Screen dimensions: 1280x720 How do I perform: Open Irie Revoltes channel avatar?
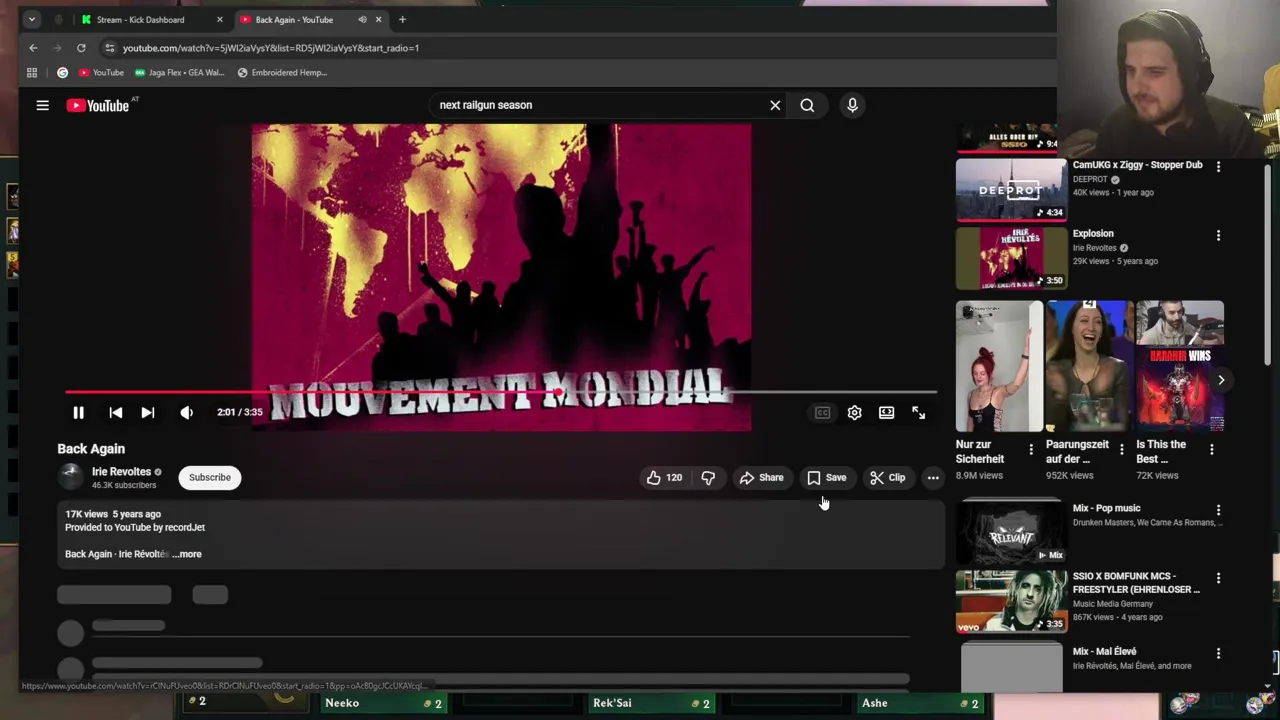point(70,477)
